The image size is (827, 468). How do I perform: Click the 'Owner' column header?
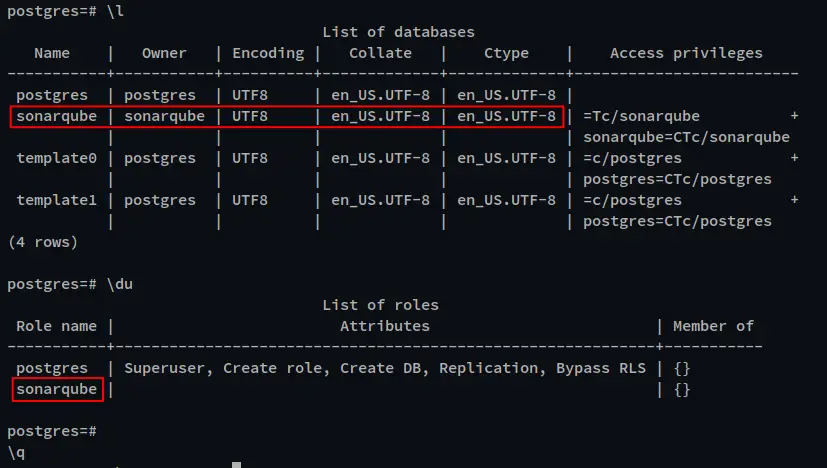tap(164, 53)
